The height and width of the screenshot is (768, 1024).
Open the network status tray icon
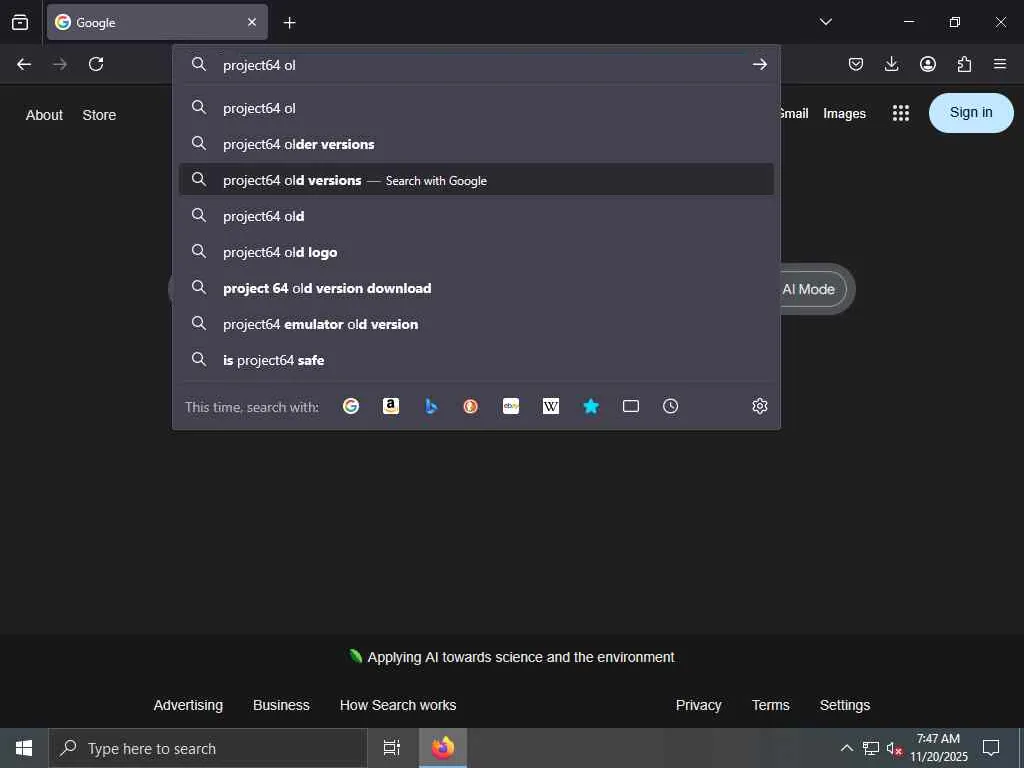point(871,748)
